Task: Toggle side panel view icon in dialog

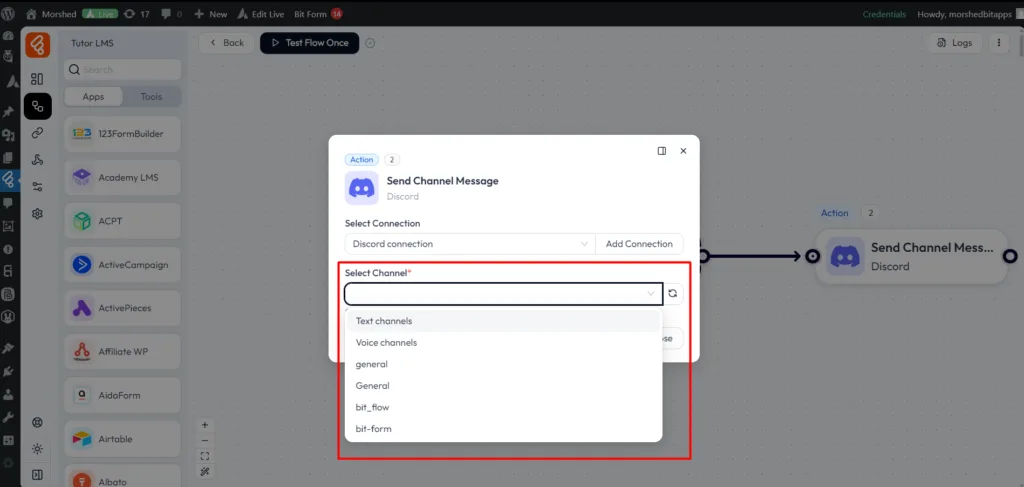Action: (x=662, y=151)
